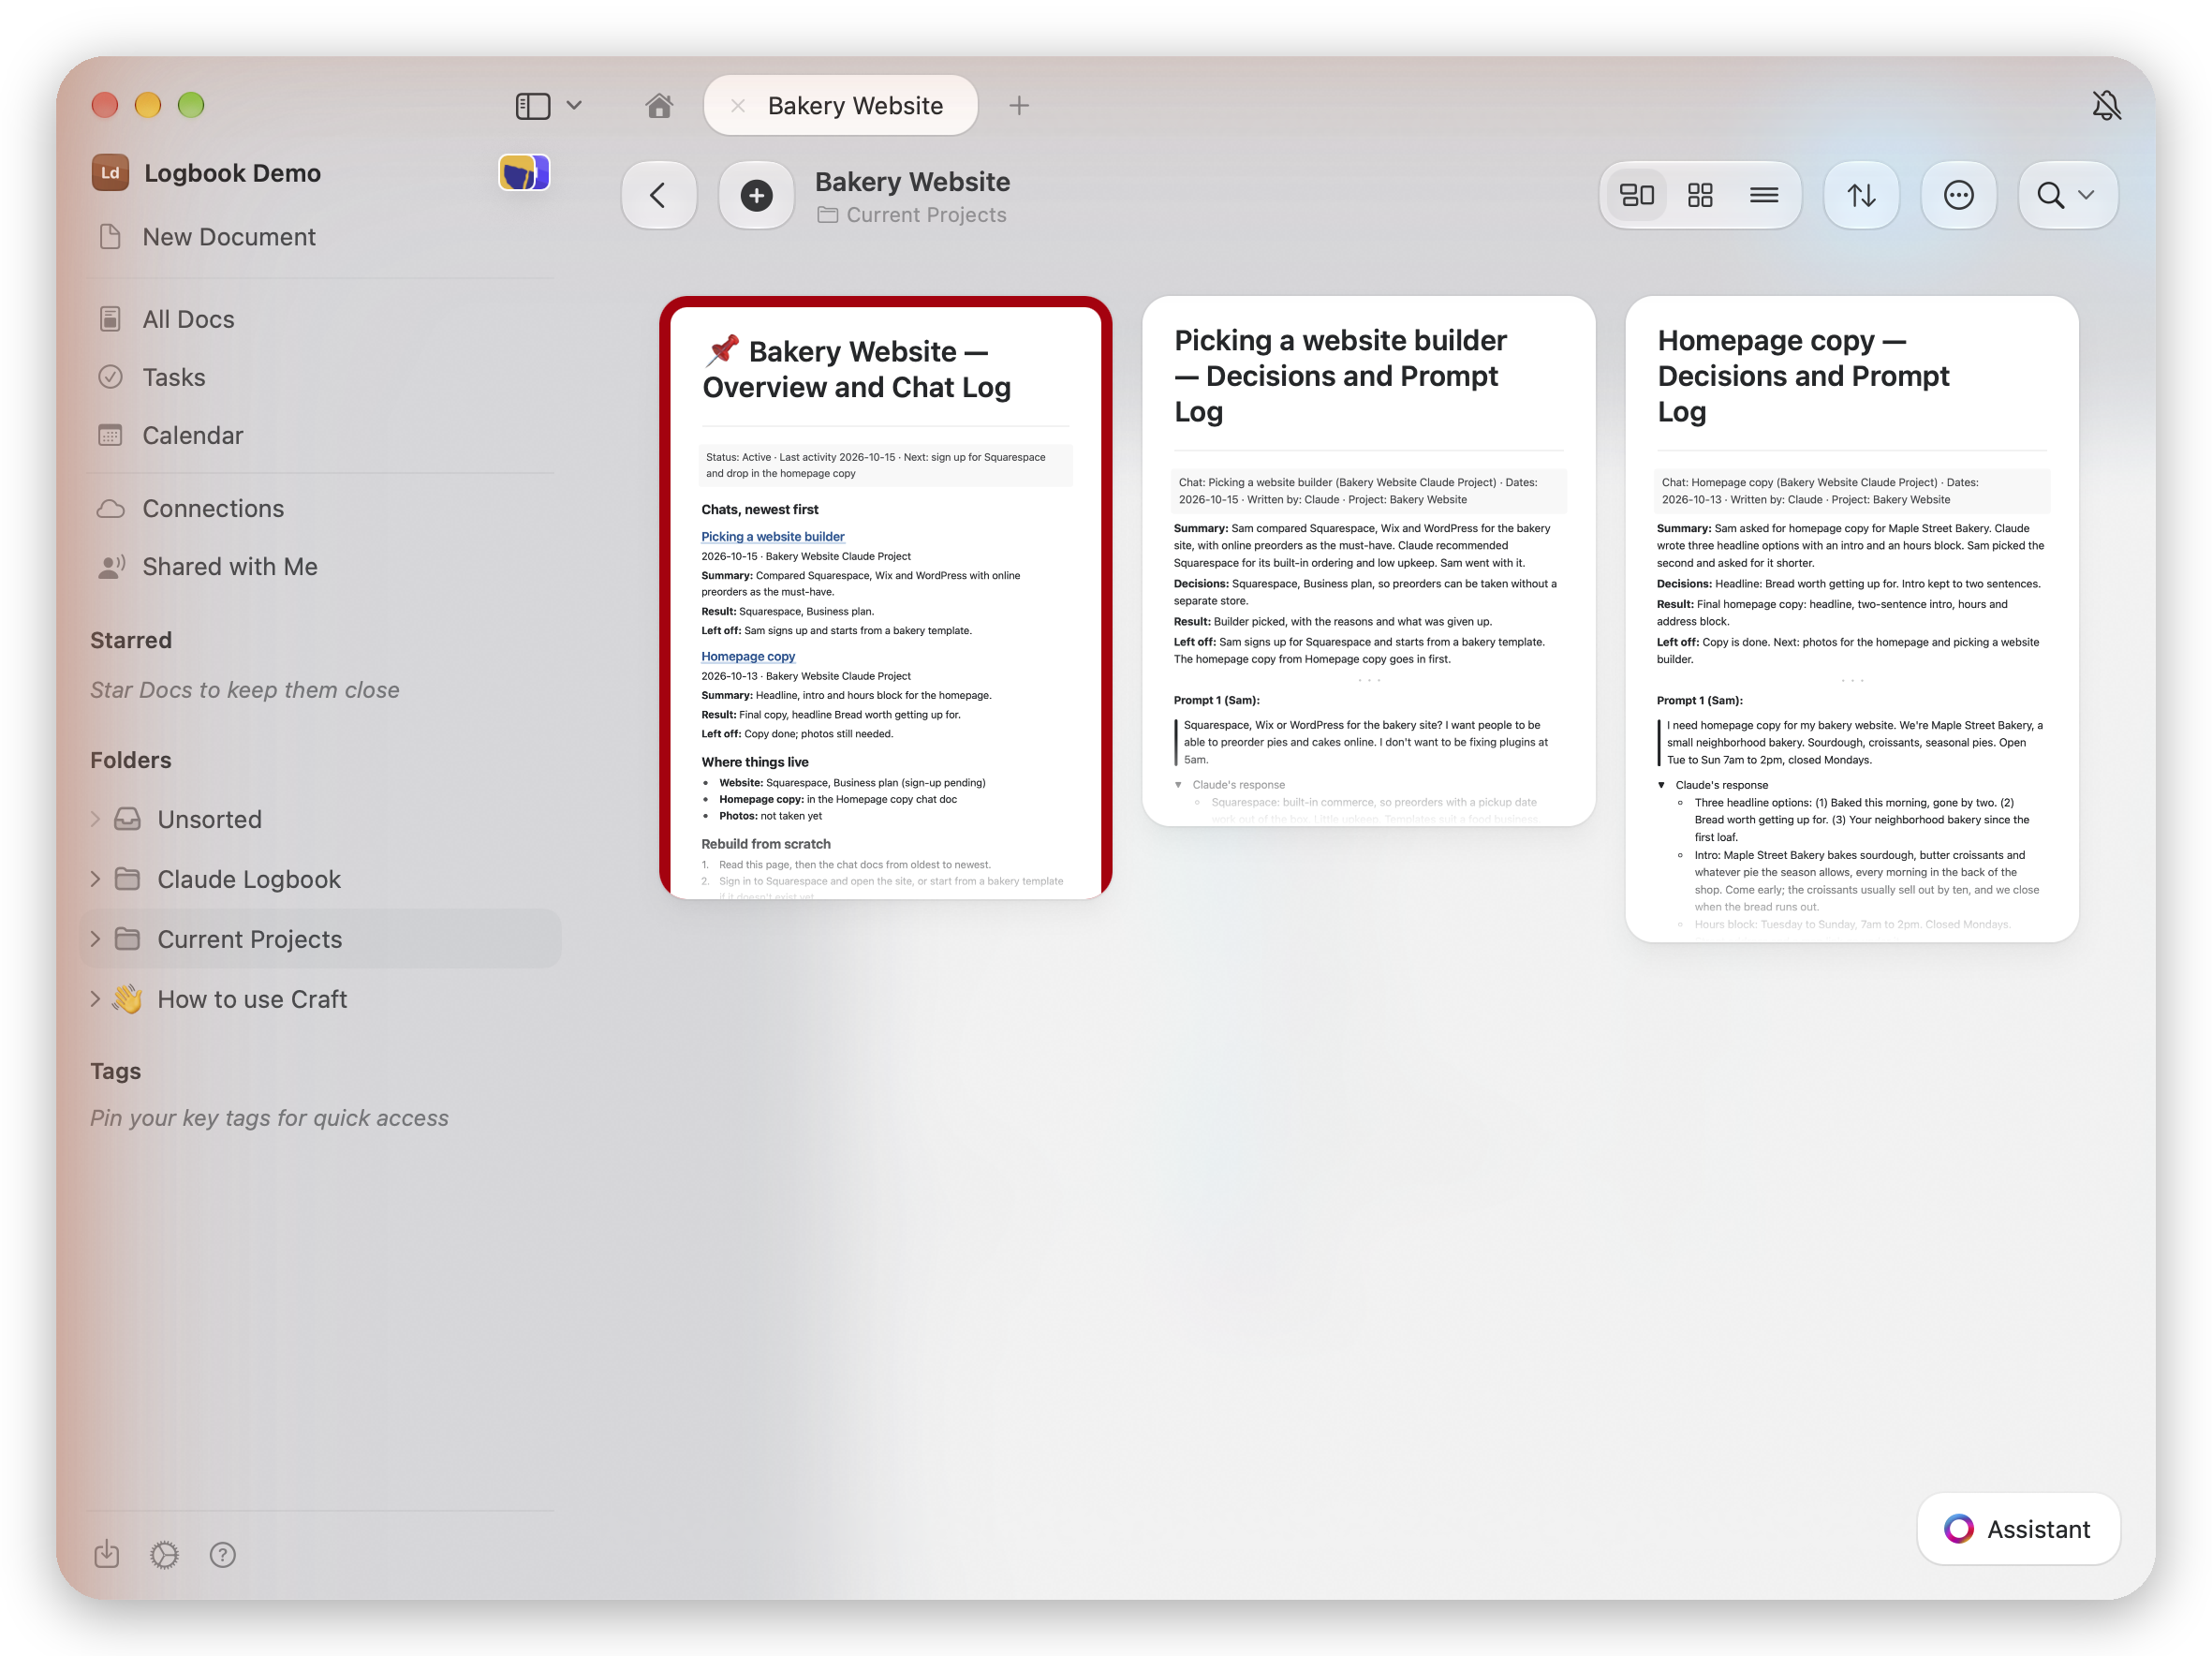This screenshot has height=1656, width=2212.
Task: Click the add document plus button
Action: coord(756,195)
